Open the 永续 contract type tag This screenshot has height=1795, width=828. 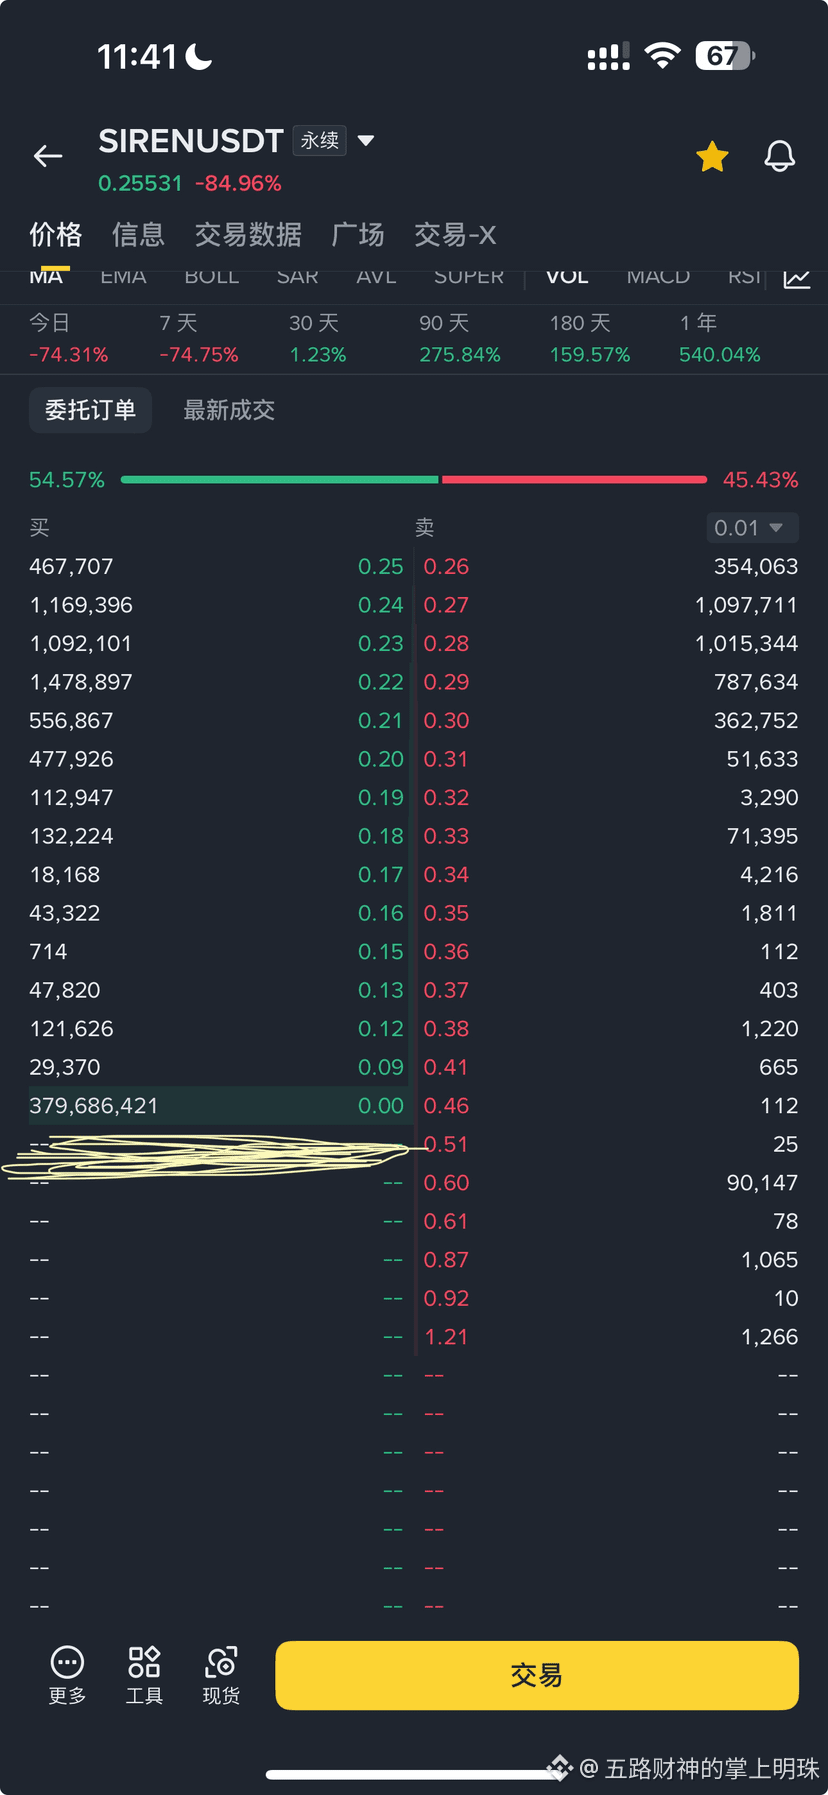320,141
